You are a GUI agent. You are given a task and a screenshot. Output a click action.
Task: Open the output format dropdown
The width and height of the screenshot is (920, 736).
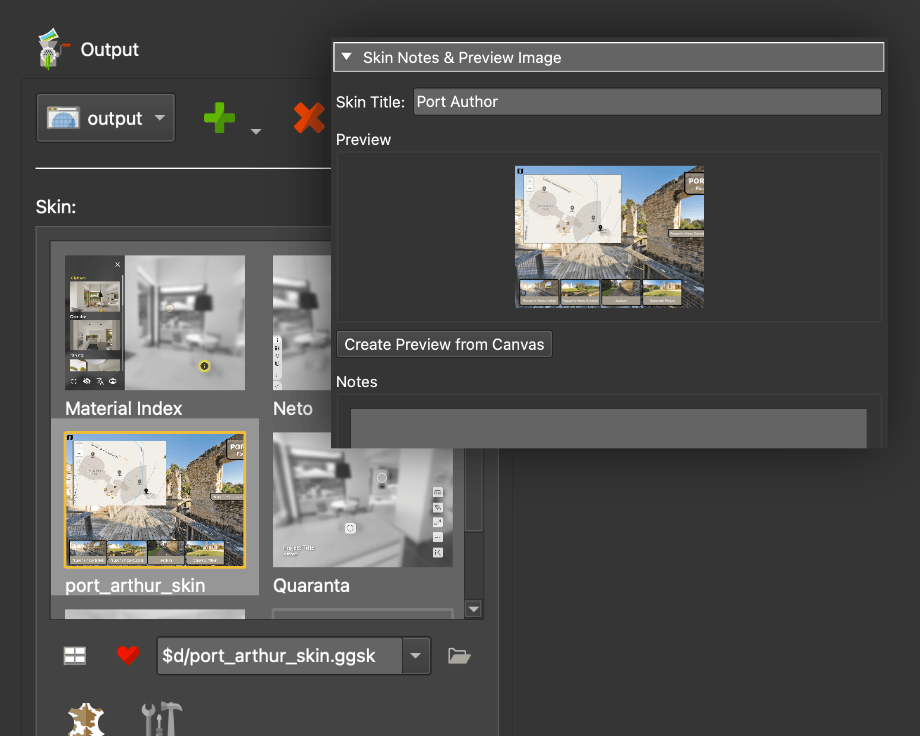point(105,118)
